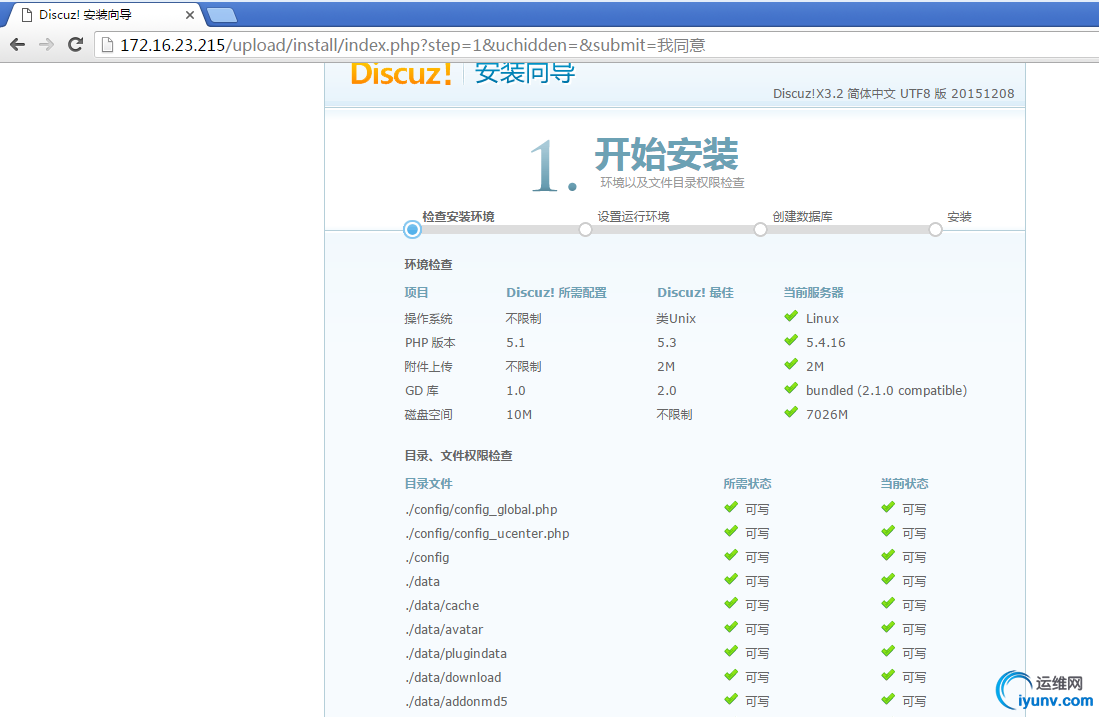Image resolution: width=1099 pixels, height=717 pixels.
Task: Click 当前状态 check for ./data/plugindata
Action: click(x=888, y=650)
